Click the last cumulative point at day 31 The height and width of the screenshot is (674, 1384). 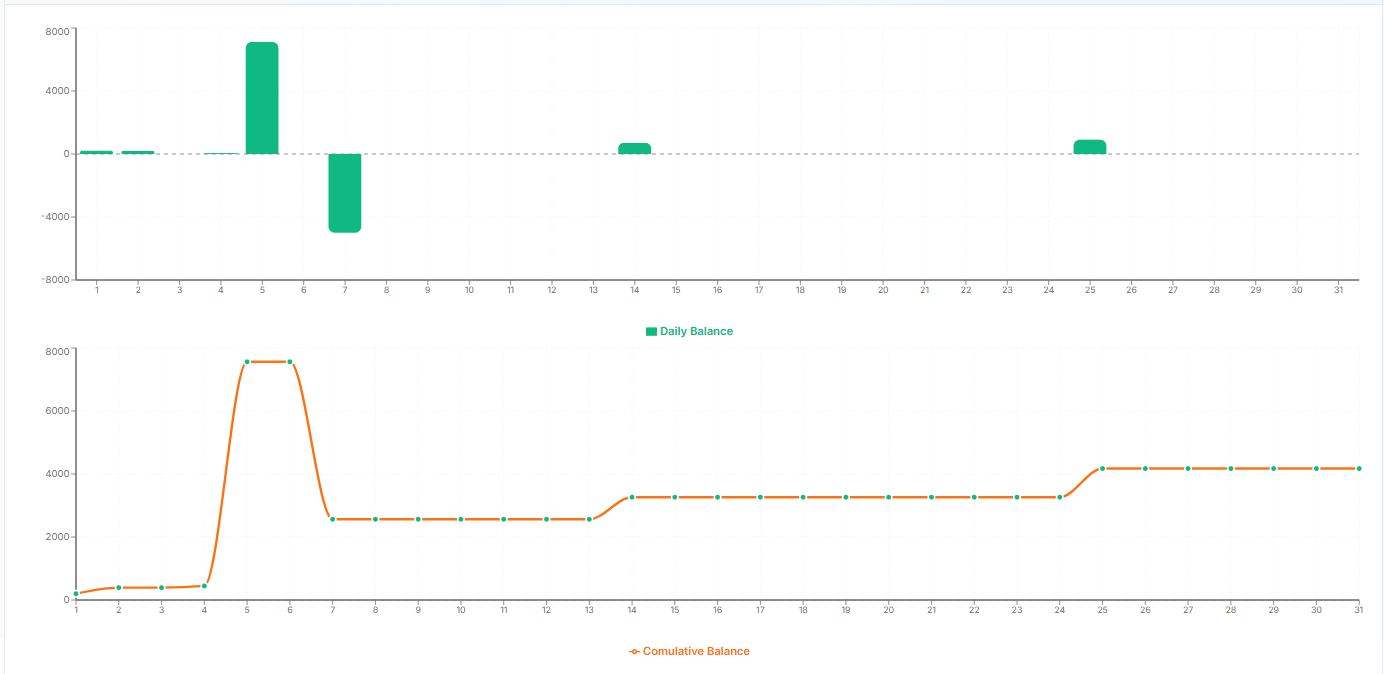tap(1358, 468)
